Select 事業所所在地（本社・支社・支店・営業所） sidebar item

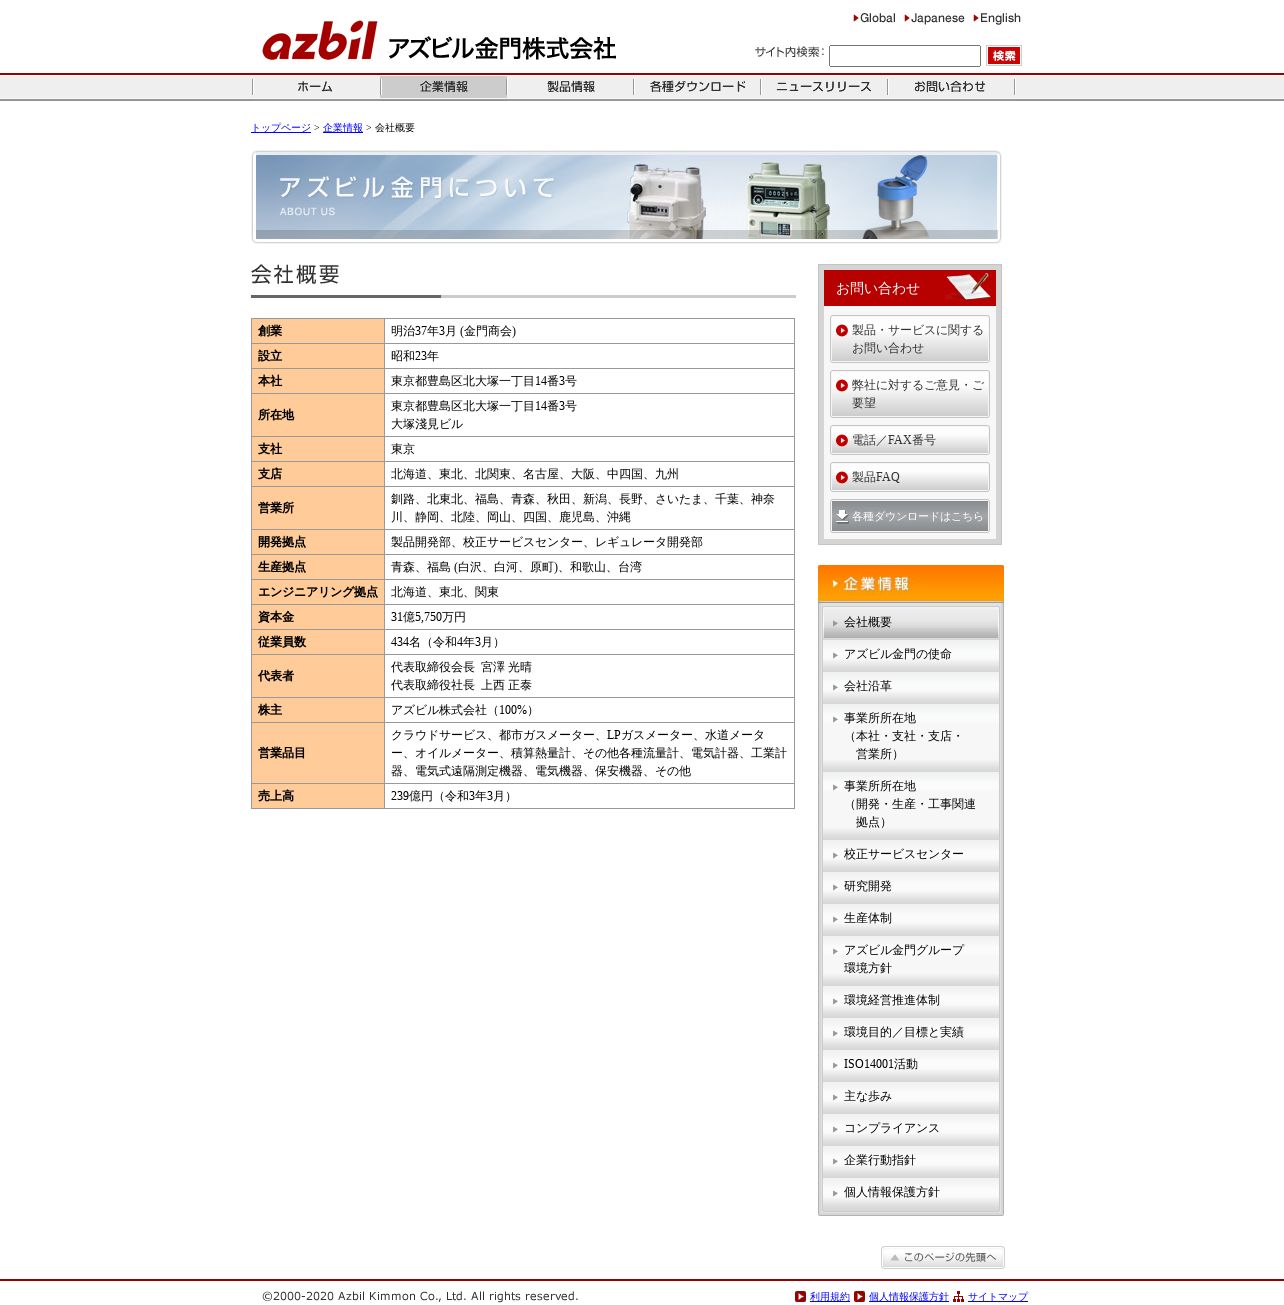pyautogui.click(x=911, y=736)
